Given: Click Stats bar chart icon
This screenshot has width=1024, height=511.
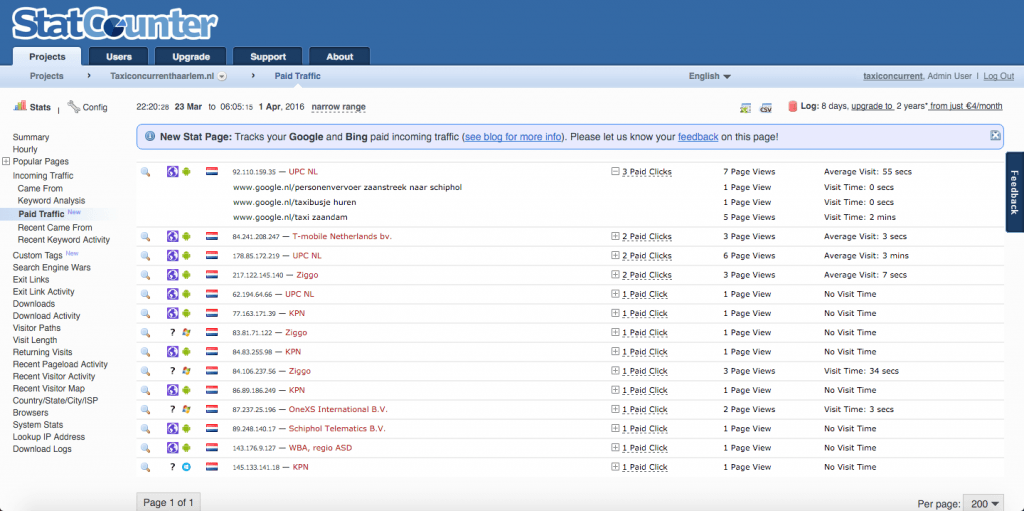Looking at the screenshot, I should [x=20, y=106].
